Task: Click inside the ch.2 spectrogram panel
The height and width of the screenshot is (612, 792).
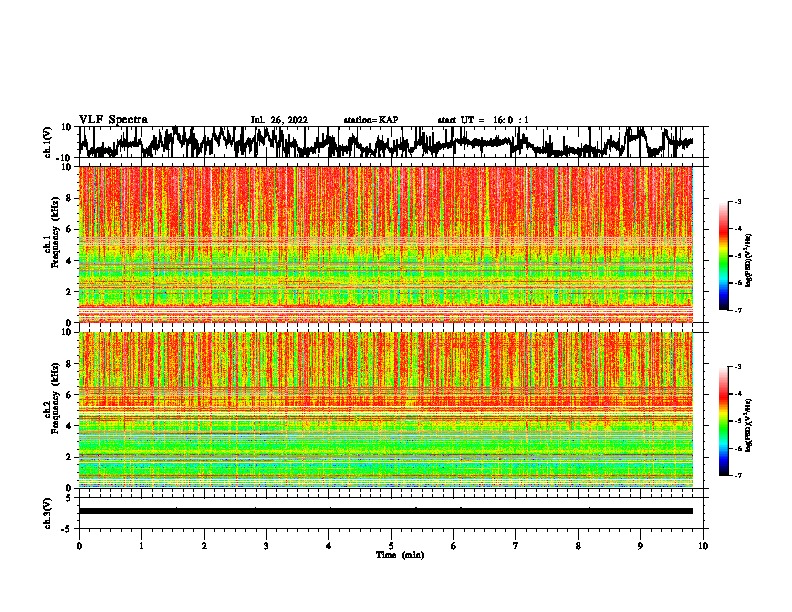Action: [x=386, y=410]
